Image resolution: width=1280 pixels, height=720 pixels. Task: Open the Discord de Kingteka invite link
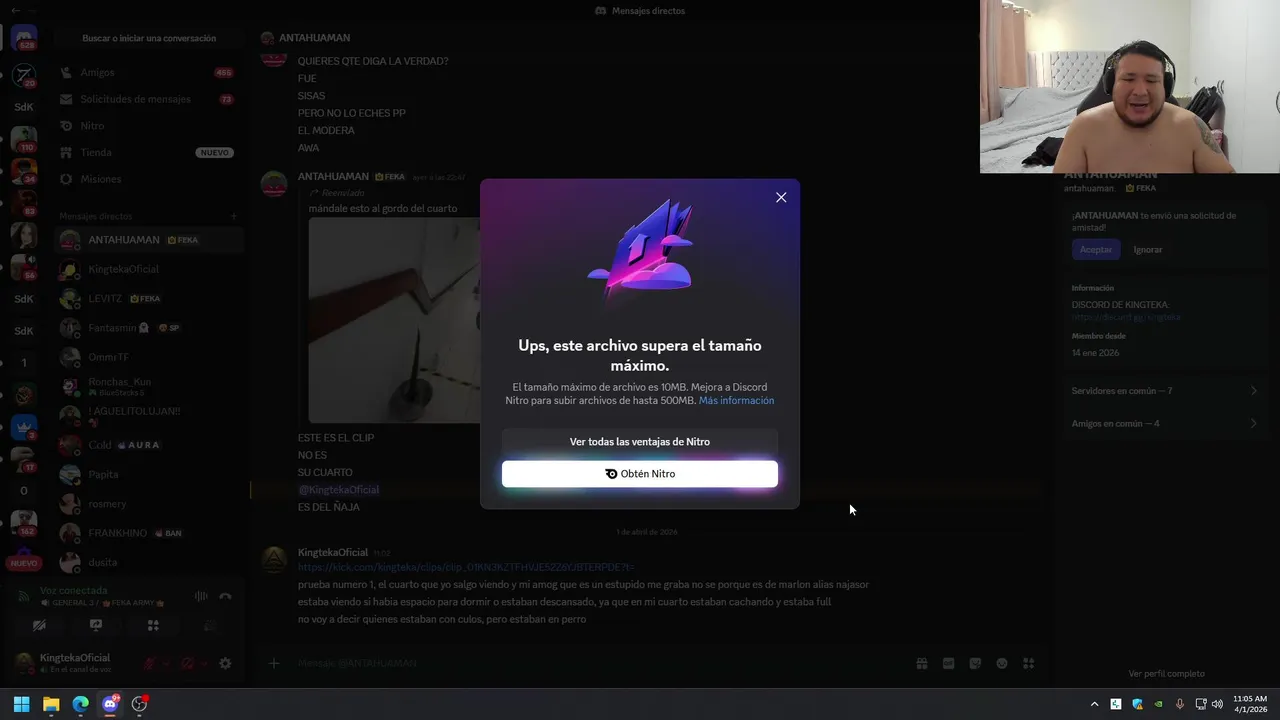click(x=1126, y=317)
